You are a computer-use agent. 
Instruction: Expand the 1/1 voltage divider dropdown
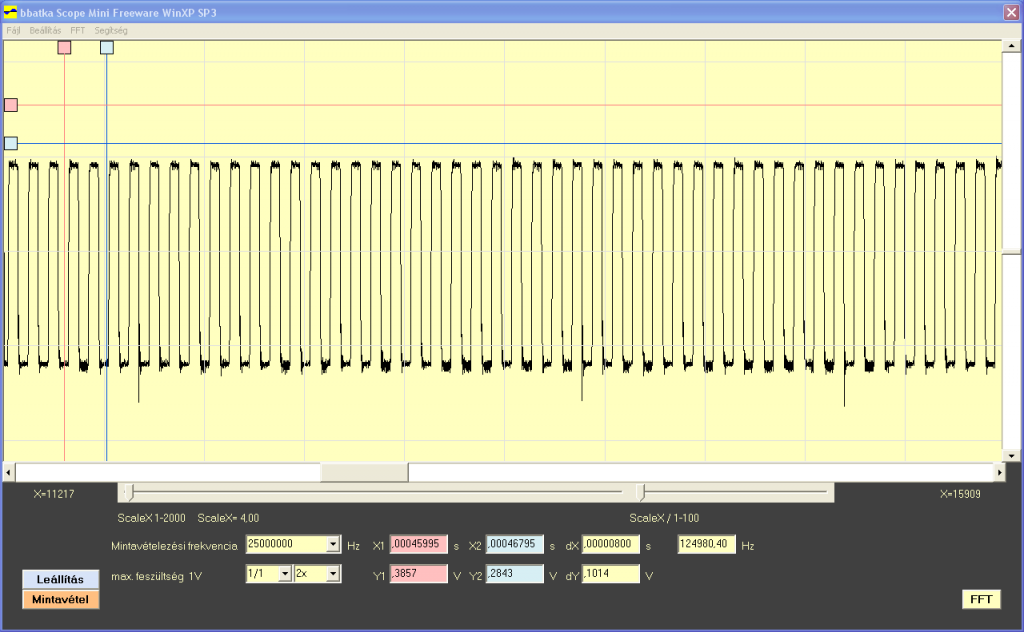(x=285, y=574)
